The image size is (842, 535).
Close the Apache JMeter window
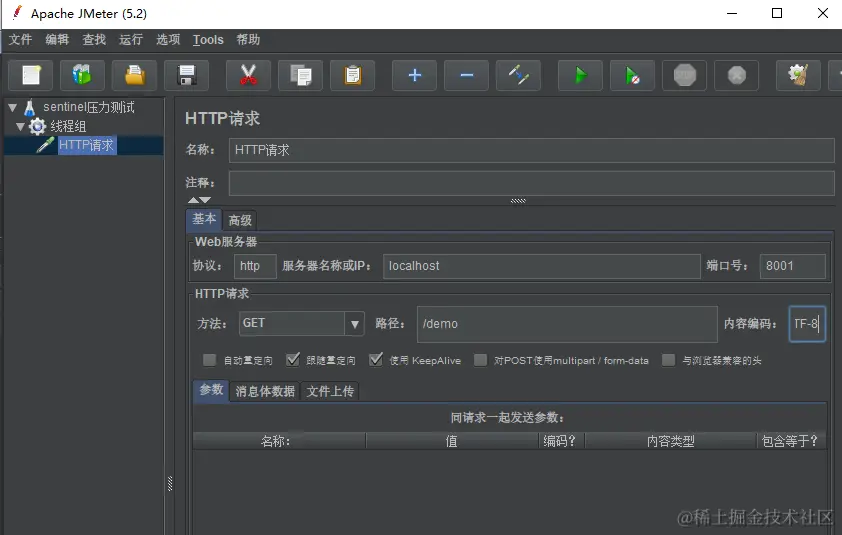pos(823,13)
